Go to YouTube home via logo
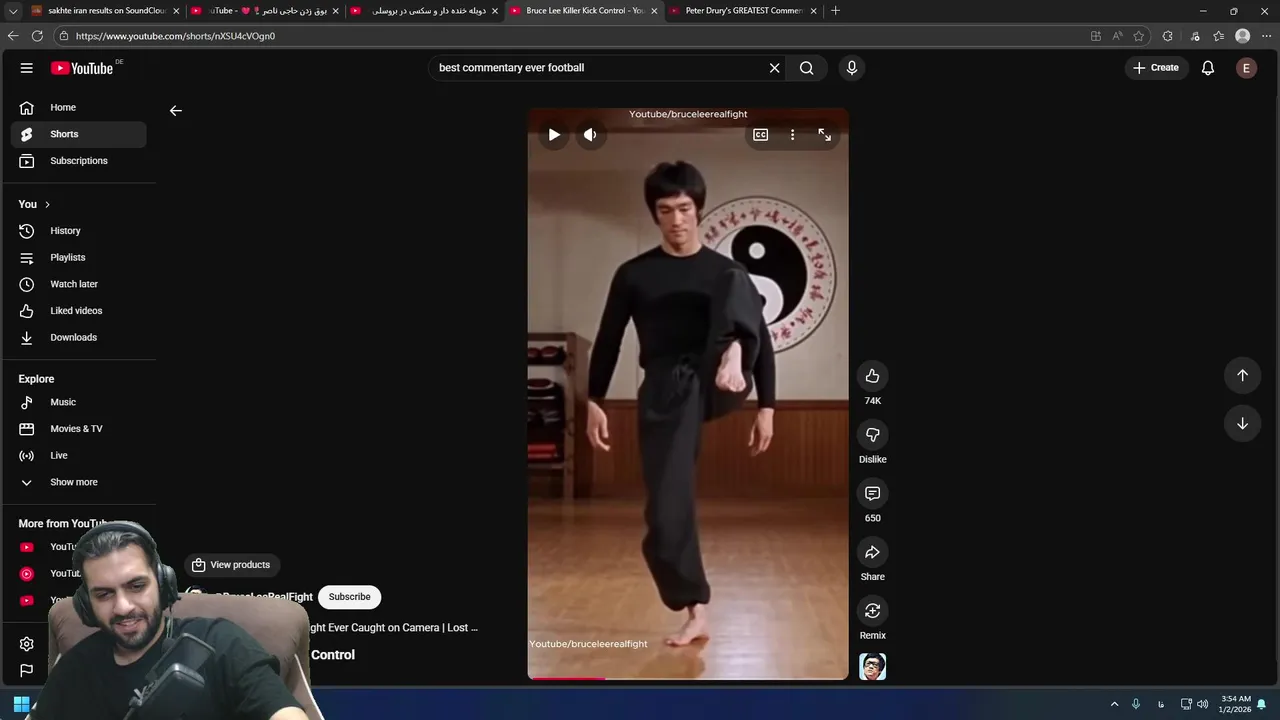Image resolution: width=1280 pixels, height=720 pixels. (x=82, y=68)
